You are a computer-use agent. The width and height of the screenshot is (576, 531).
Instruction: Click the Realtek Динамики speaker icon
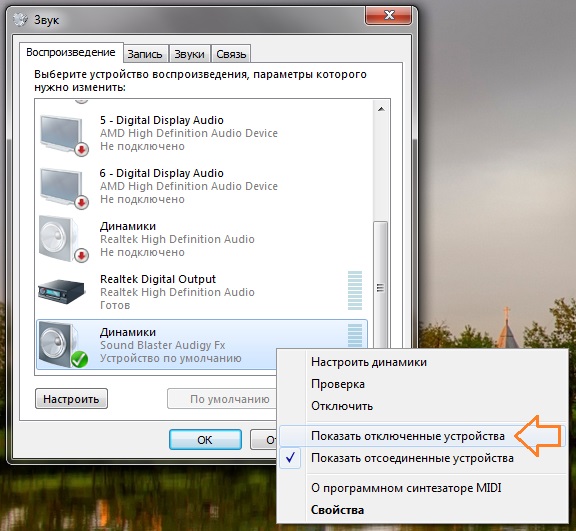[x=64, y=239]
